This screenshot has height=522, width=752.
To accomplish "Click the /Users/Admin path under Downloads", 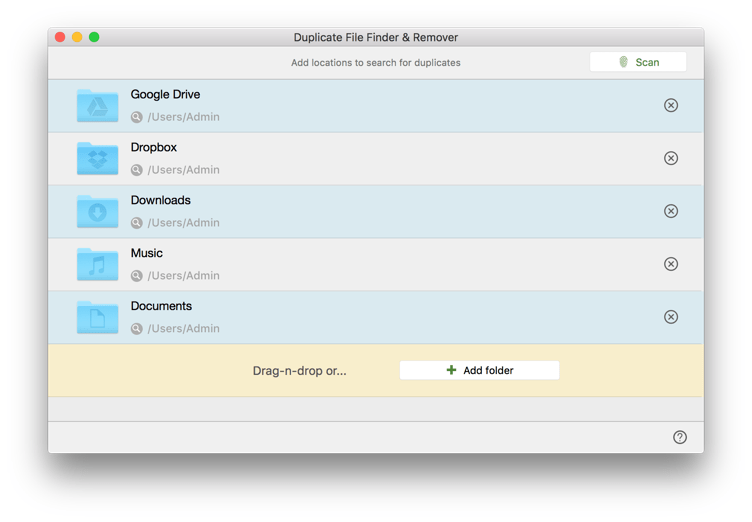I will click(x=184, y=223).
